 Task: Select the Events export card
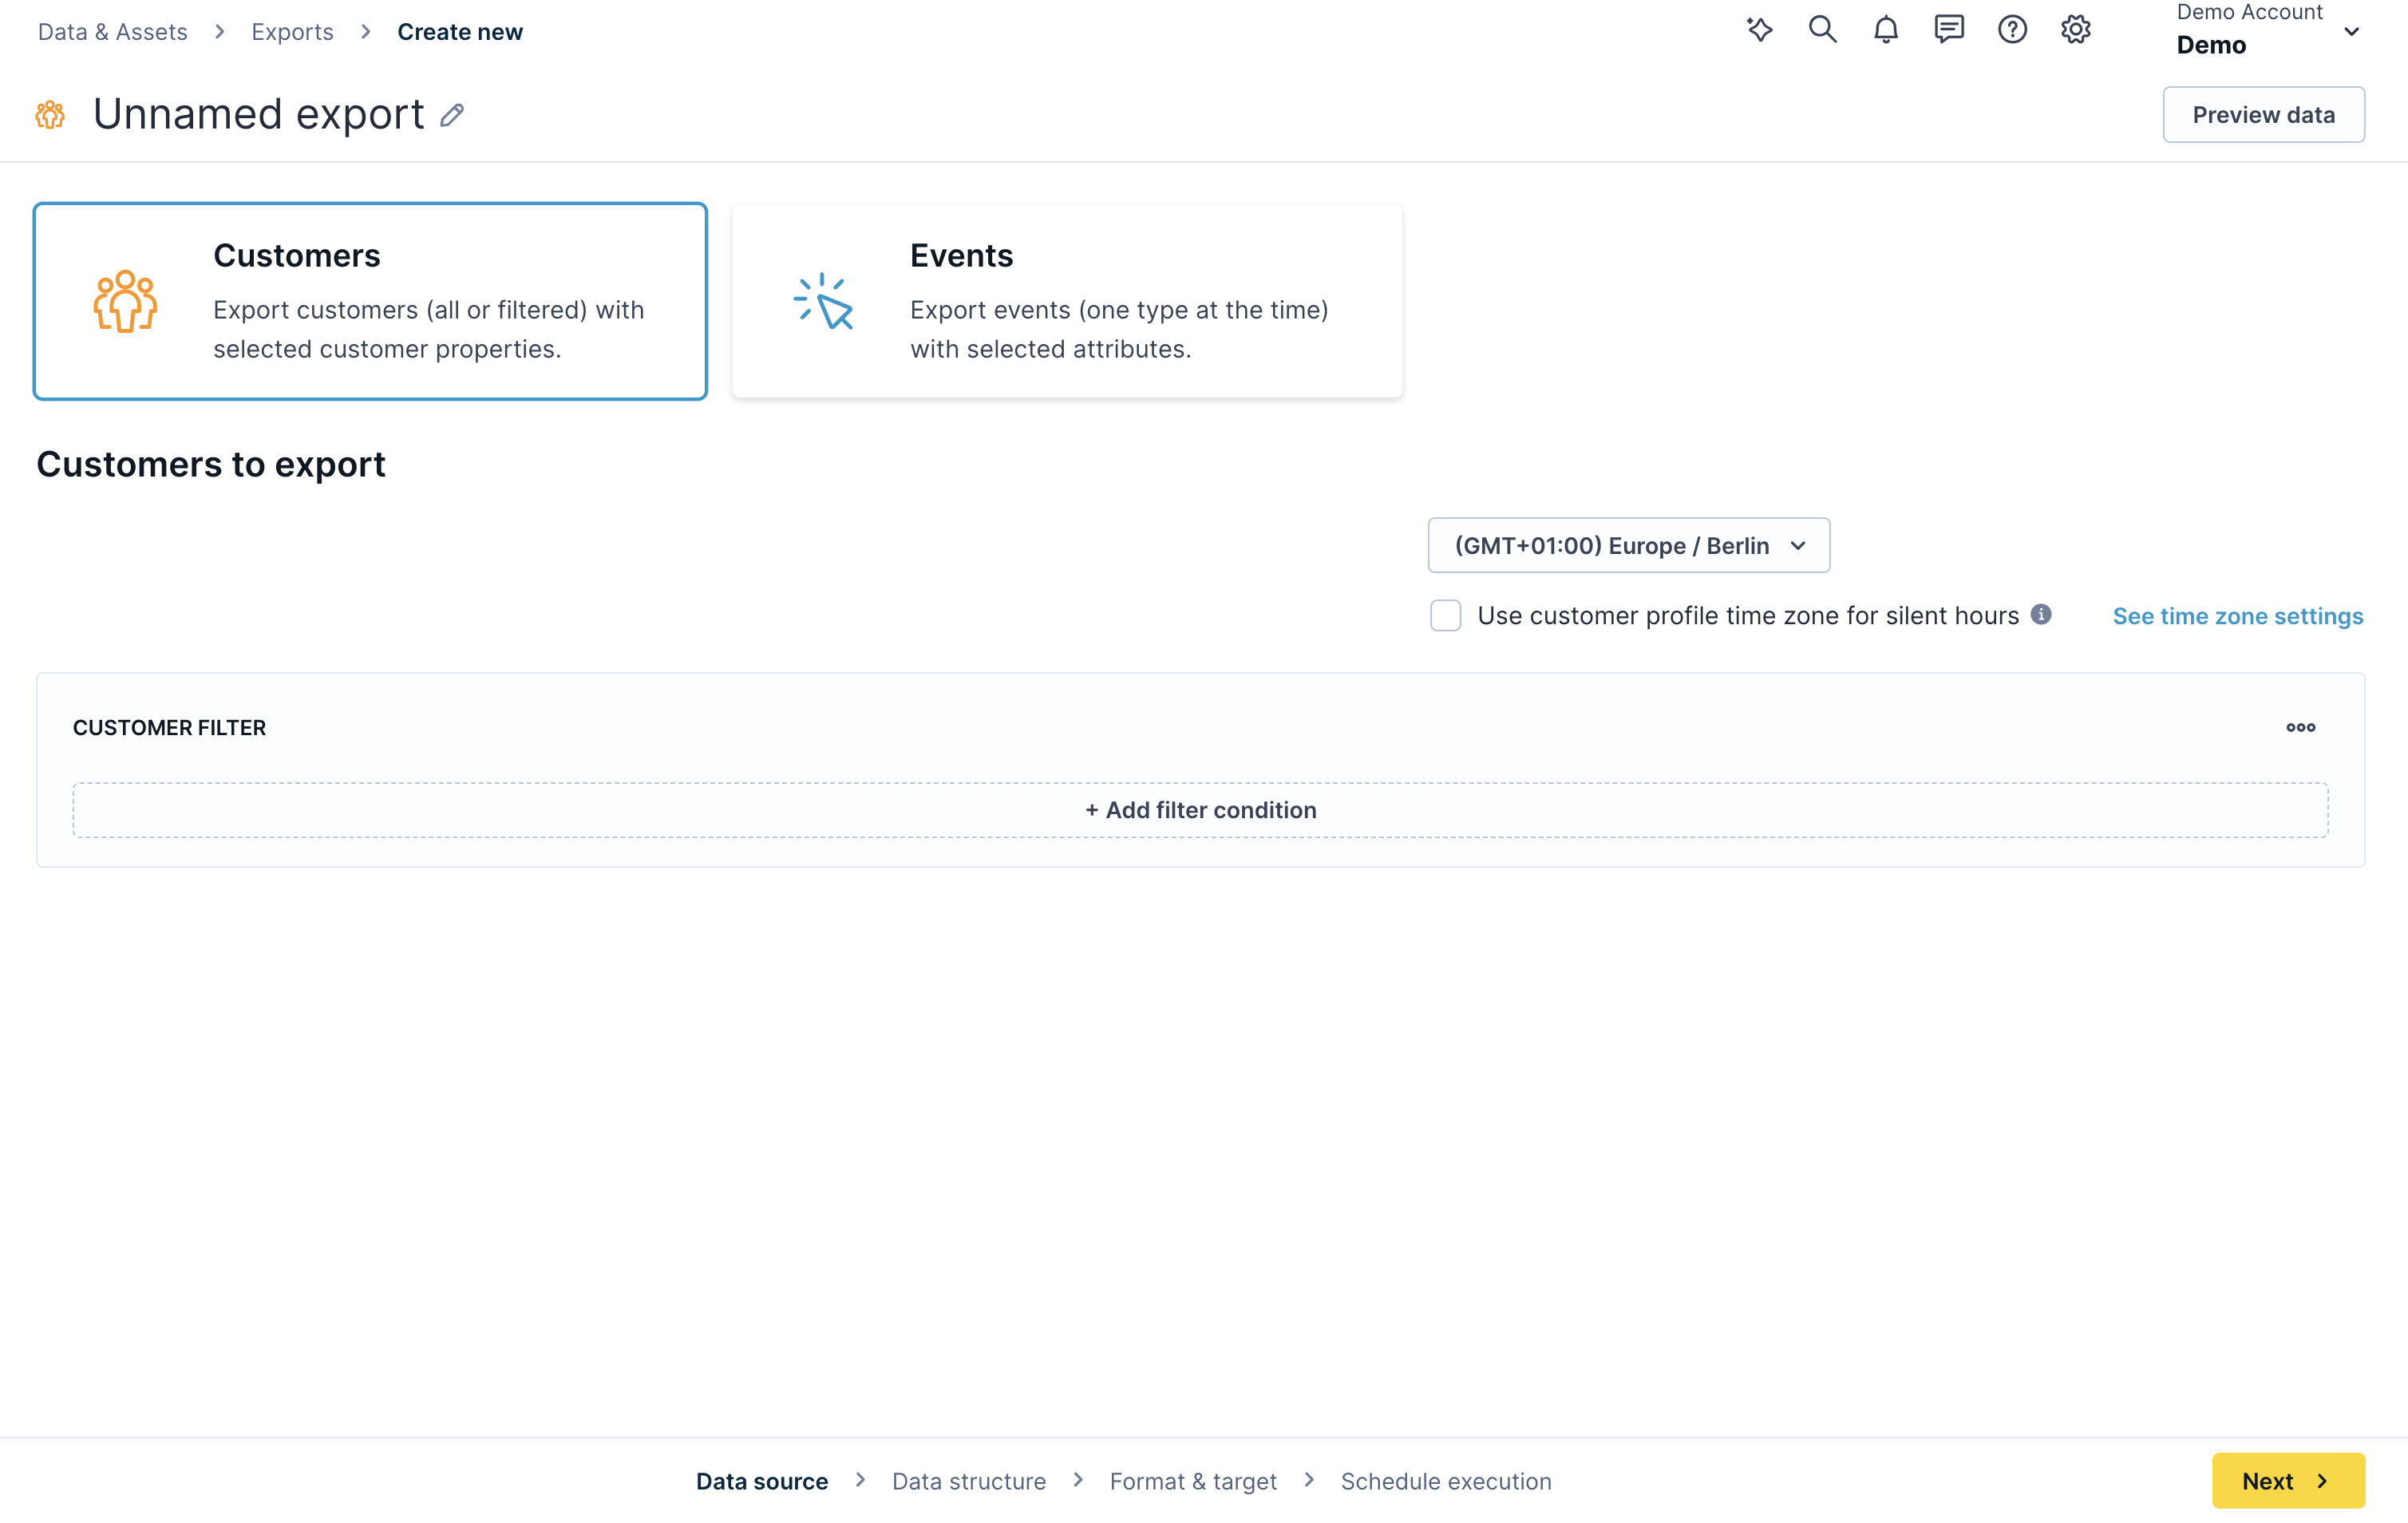point(1067,300)
